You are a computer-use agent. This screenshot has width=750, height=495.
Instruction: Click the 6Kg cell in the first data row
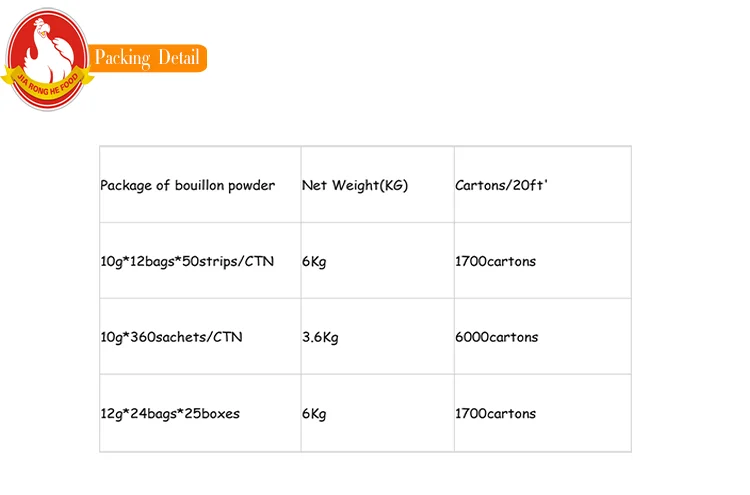click(314, 261)
